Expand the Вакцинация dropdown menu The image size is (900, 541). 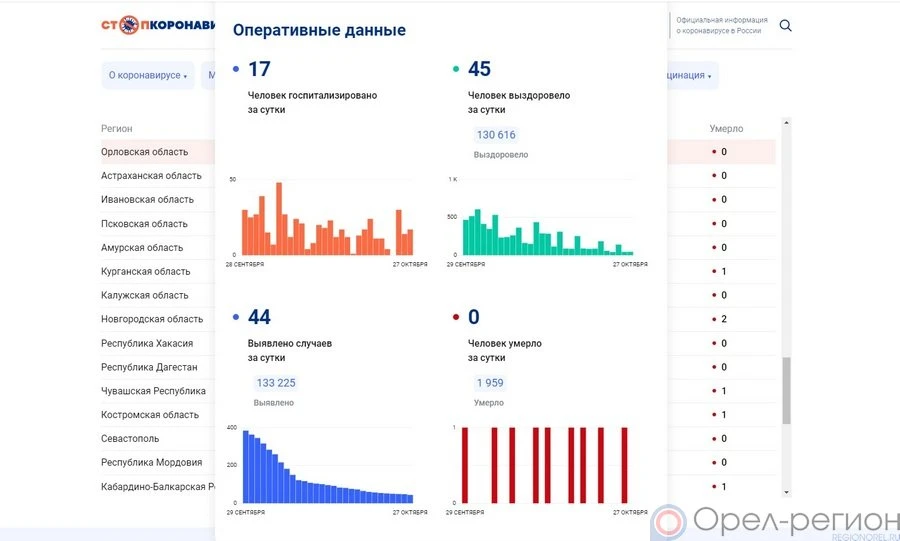[x=685, y=76]
